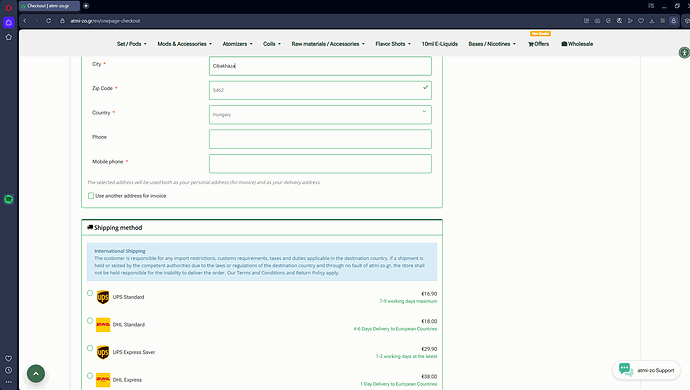The width and height of the screenshot is (690, 390).
Task: Open 10ml E-Liquids category
Action: point(440,44)
